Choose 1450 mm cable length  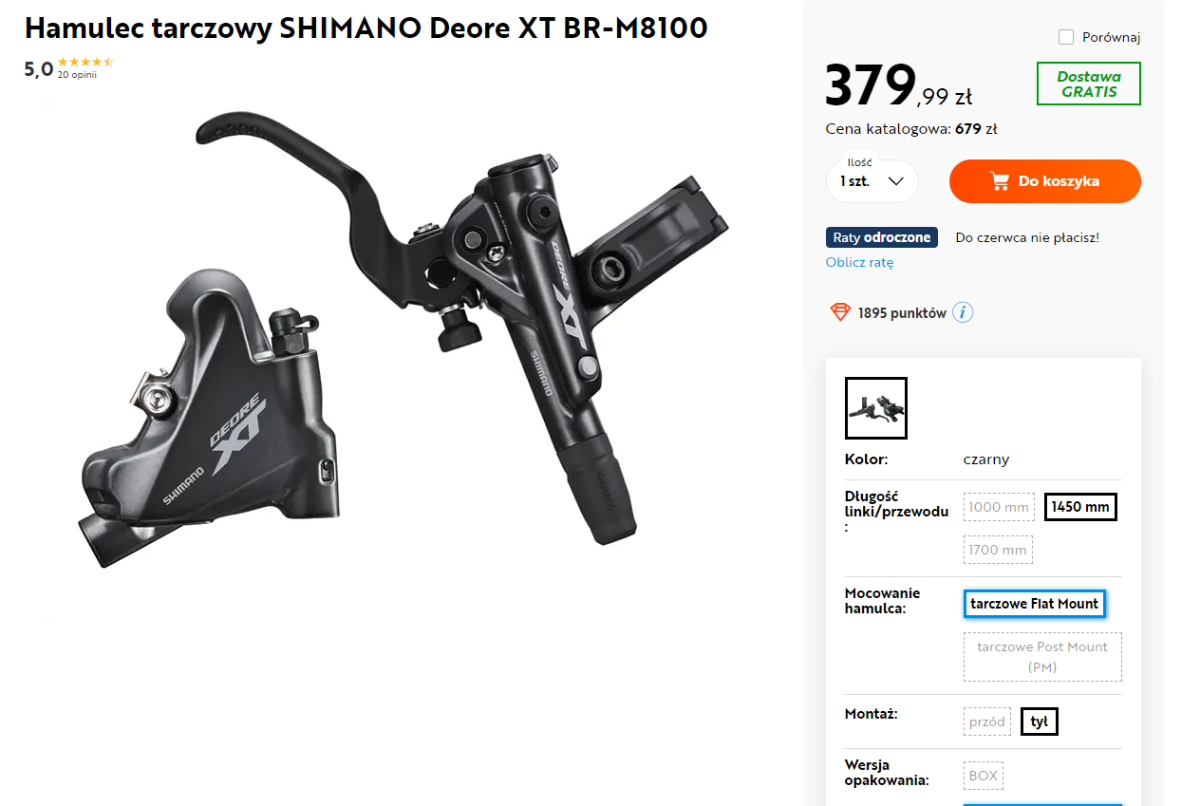tap(1081, 507)
